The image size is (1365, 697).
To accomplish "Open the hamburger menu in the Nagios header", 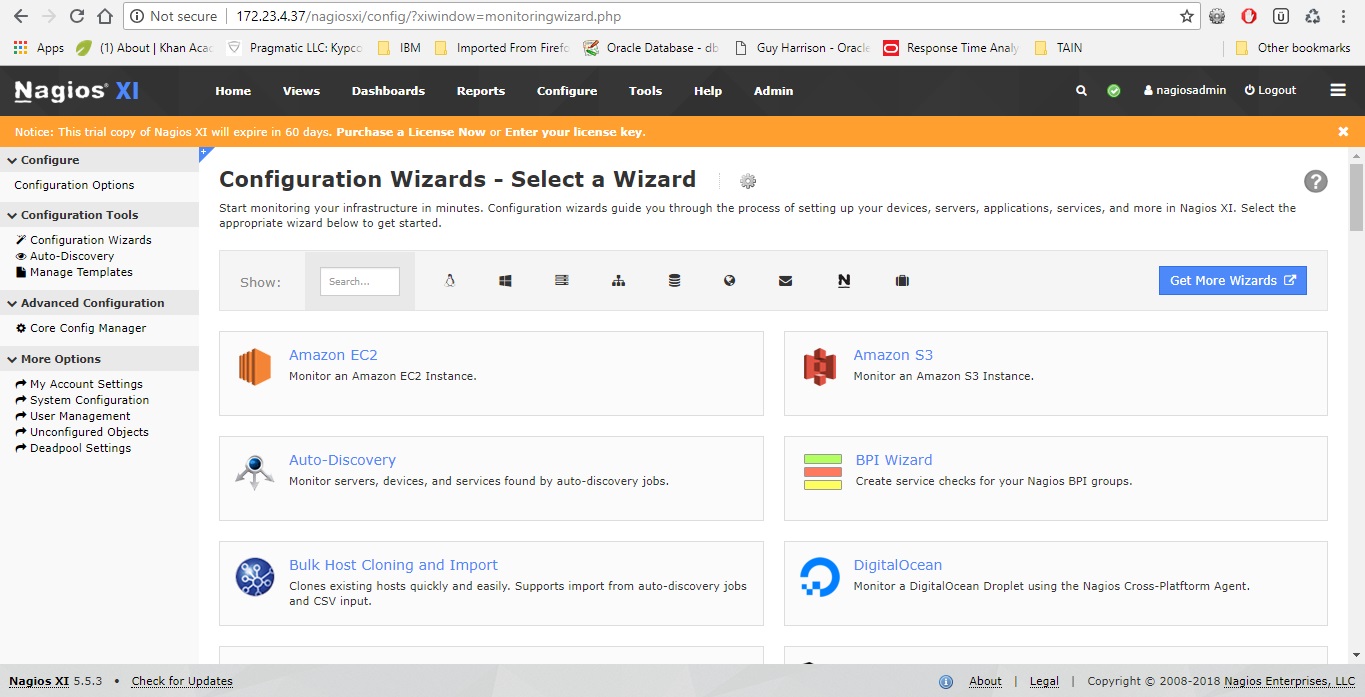I will tap(1338, 90).
